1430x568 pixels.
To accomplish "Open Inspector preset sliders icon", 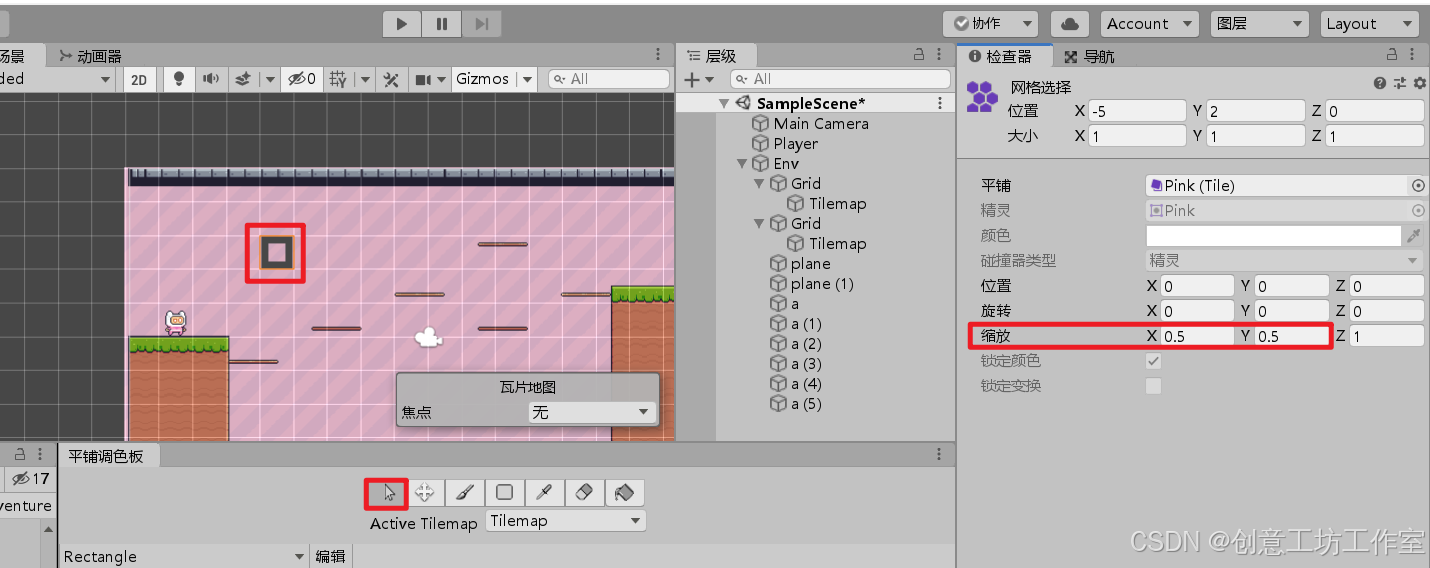I will pos(1399,84).
